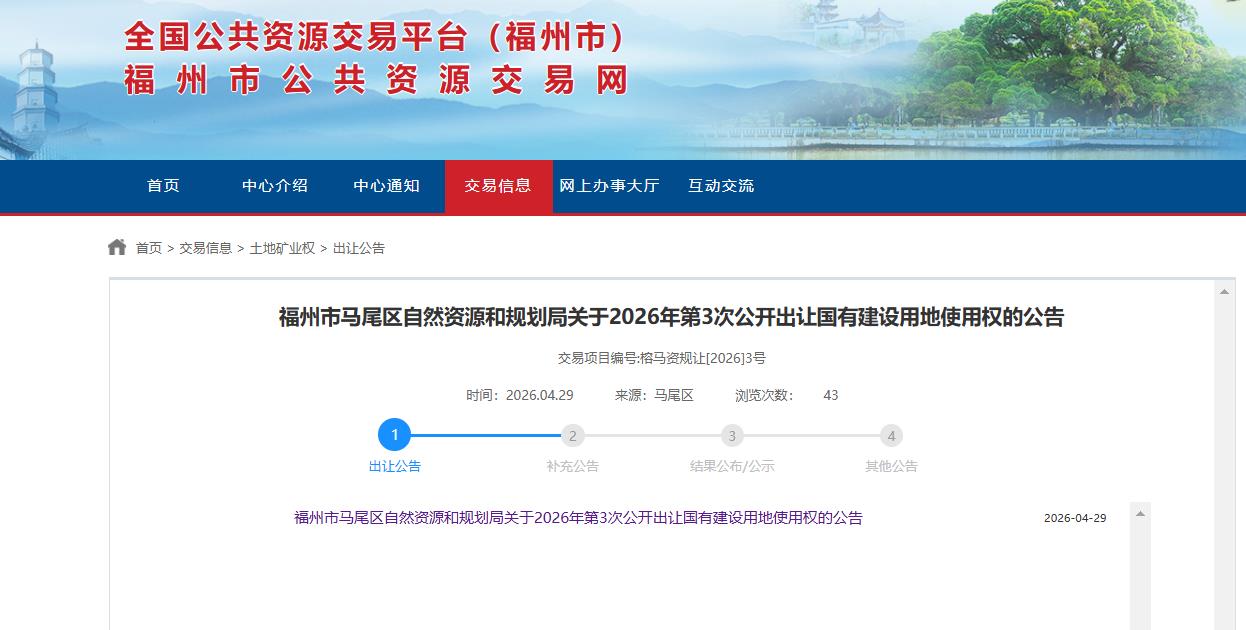Open 网上办事大厅 navigation item
The width and height of the screenshot is (1246, 630).
click(609, 186)
